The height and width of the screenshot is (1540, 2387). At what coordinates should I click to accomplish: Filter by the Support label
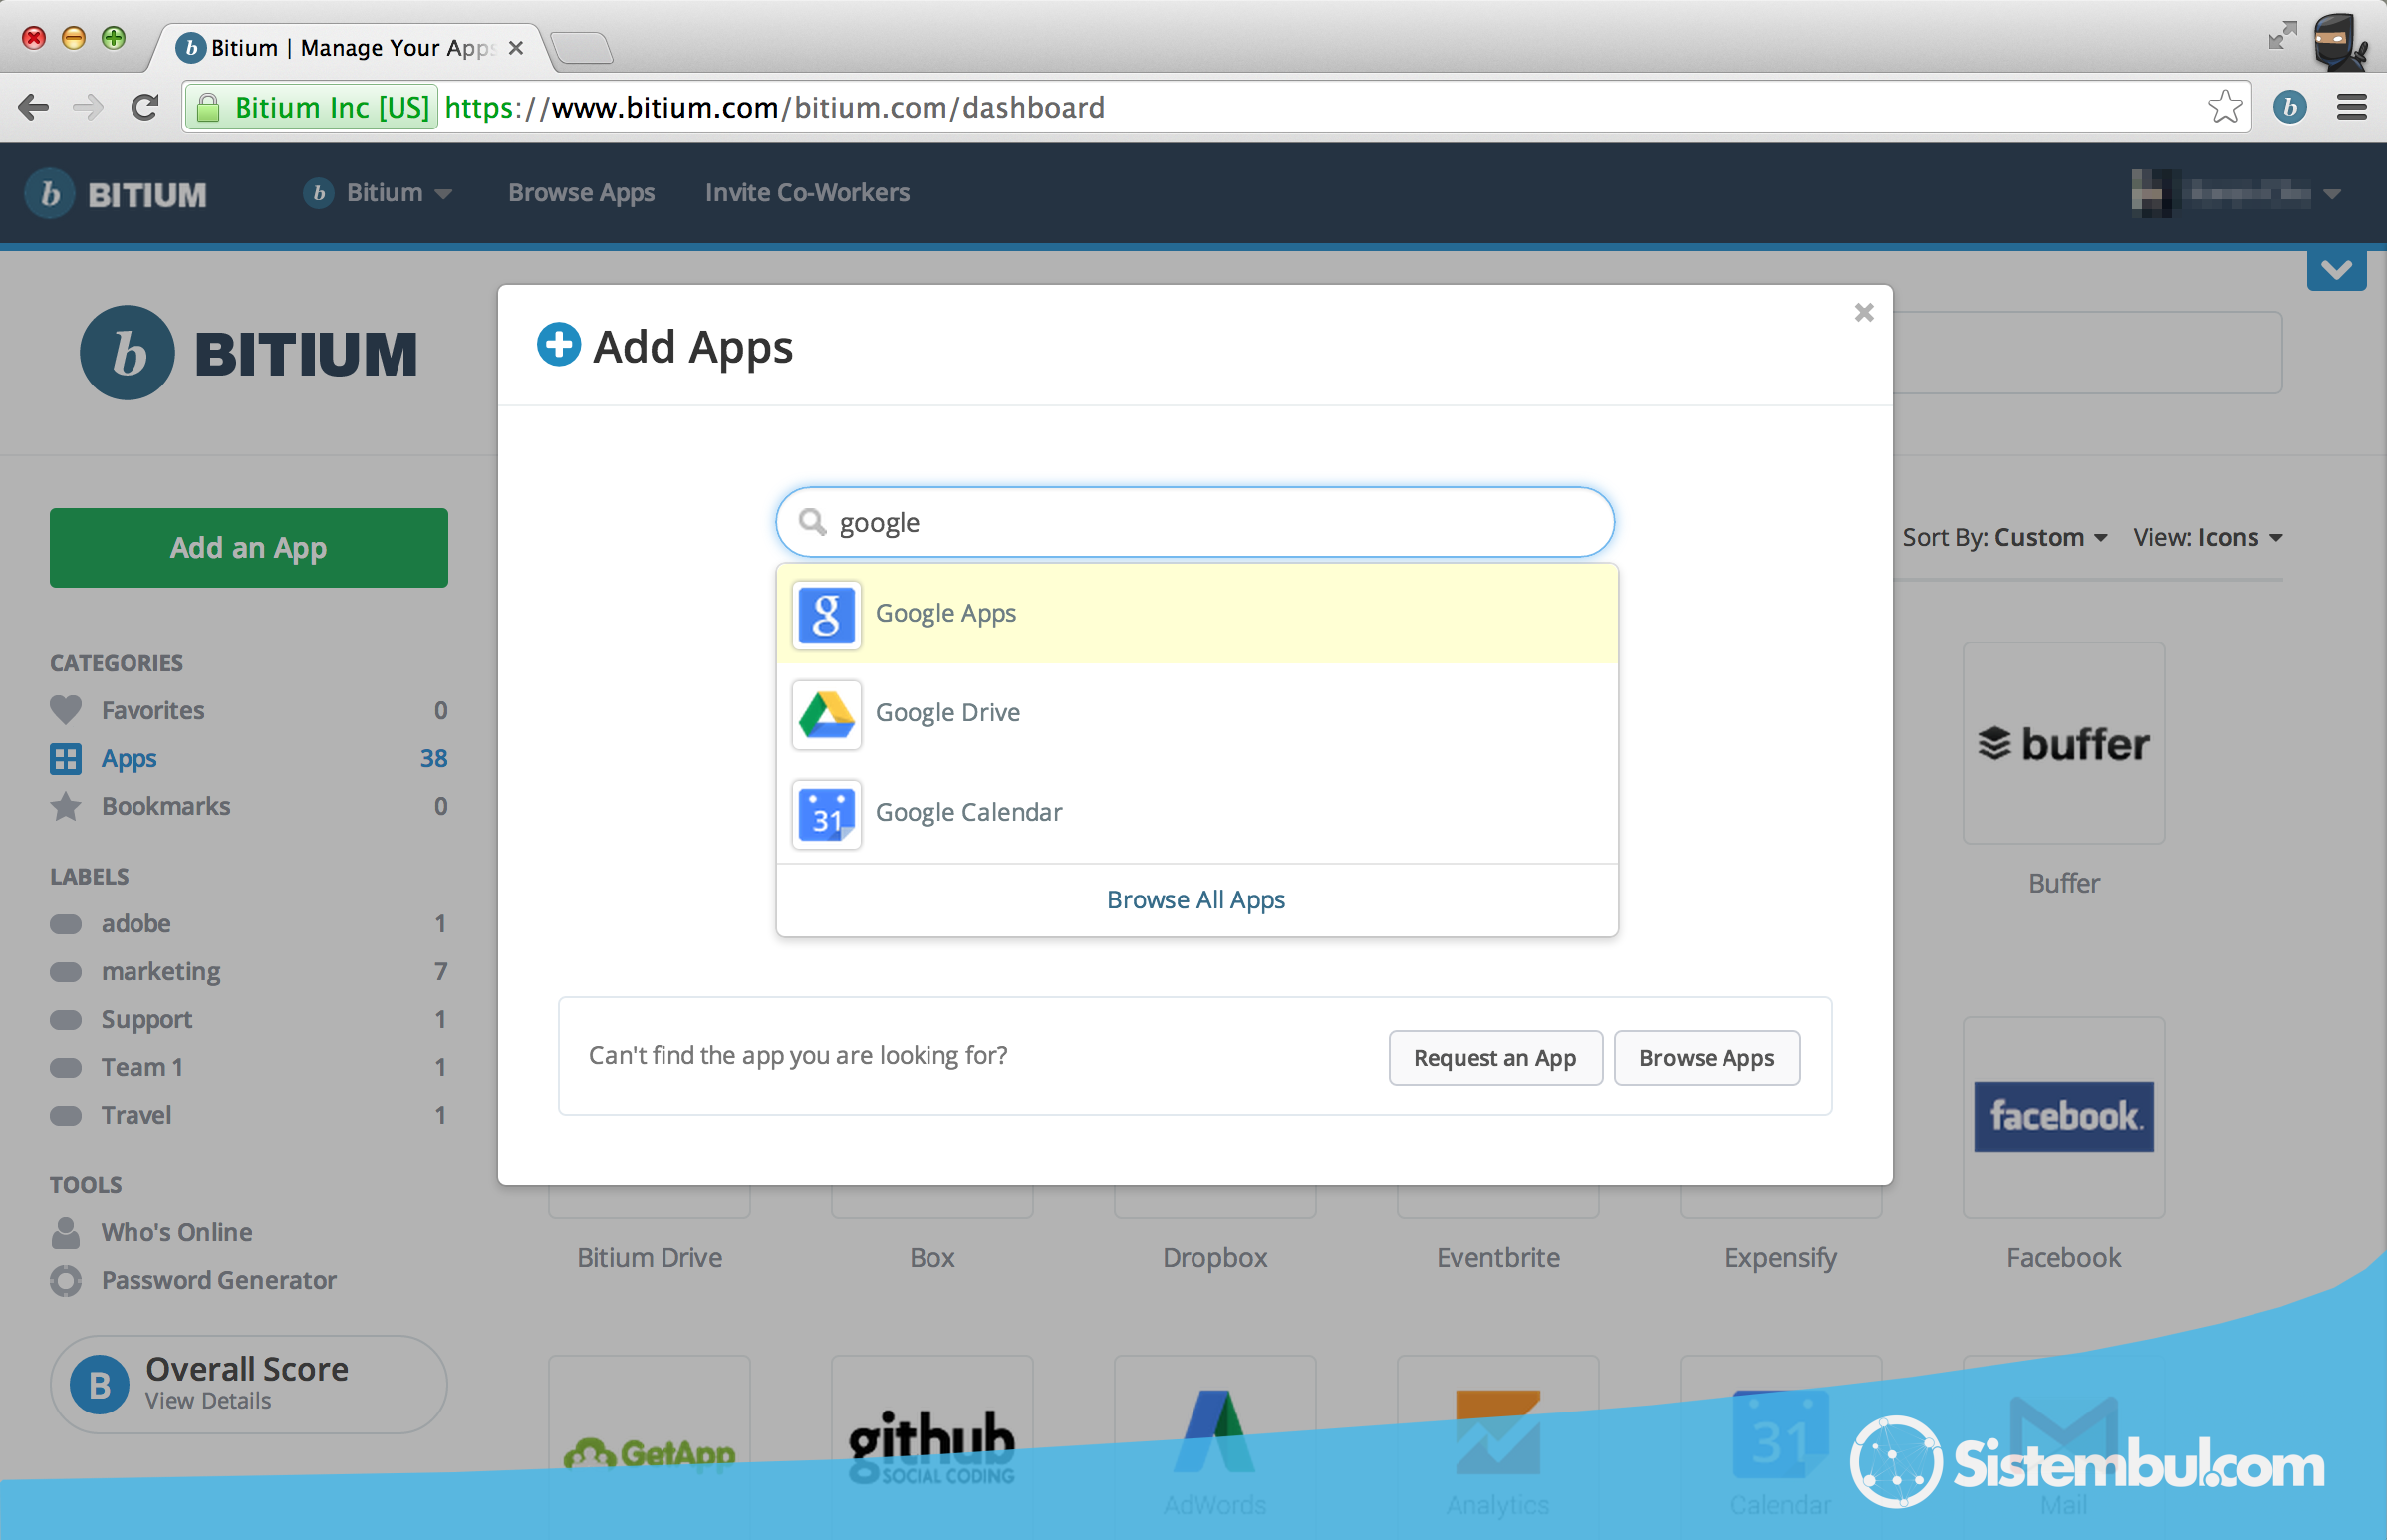[x=249, y=1020]
